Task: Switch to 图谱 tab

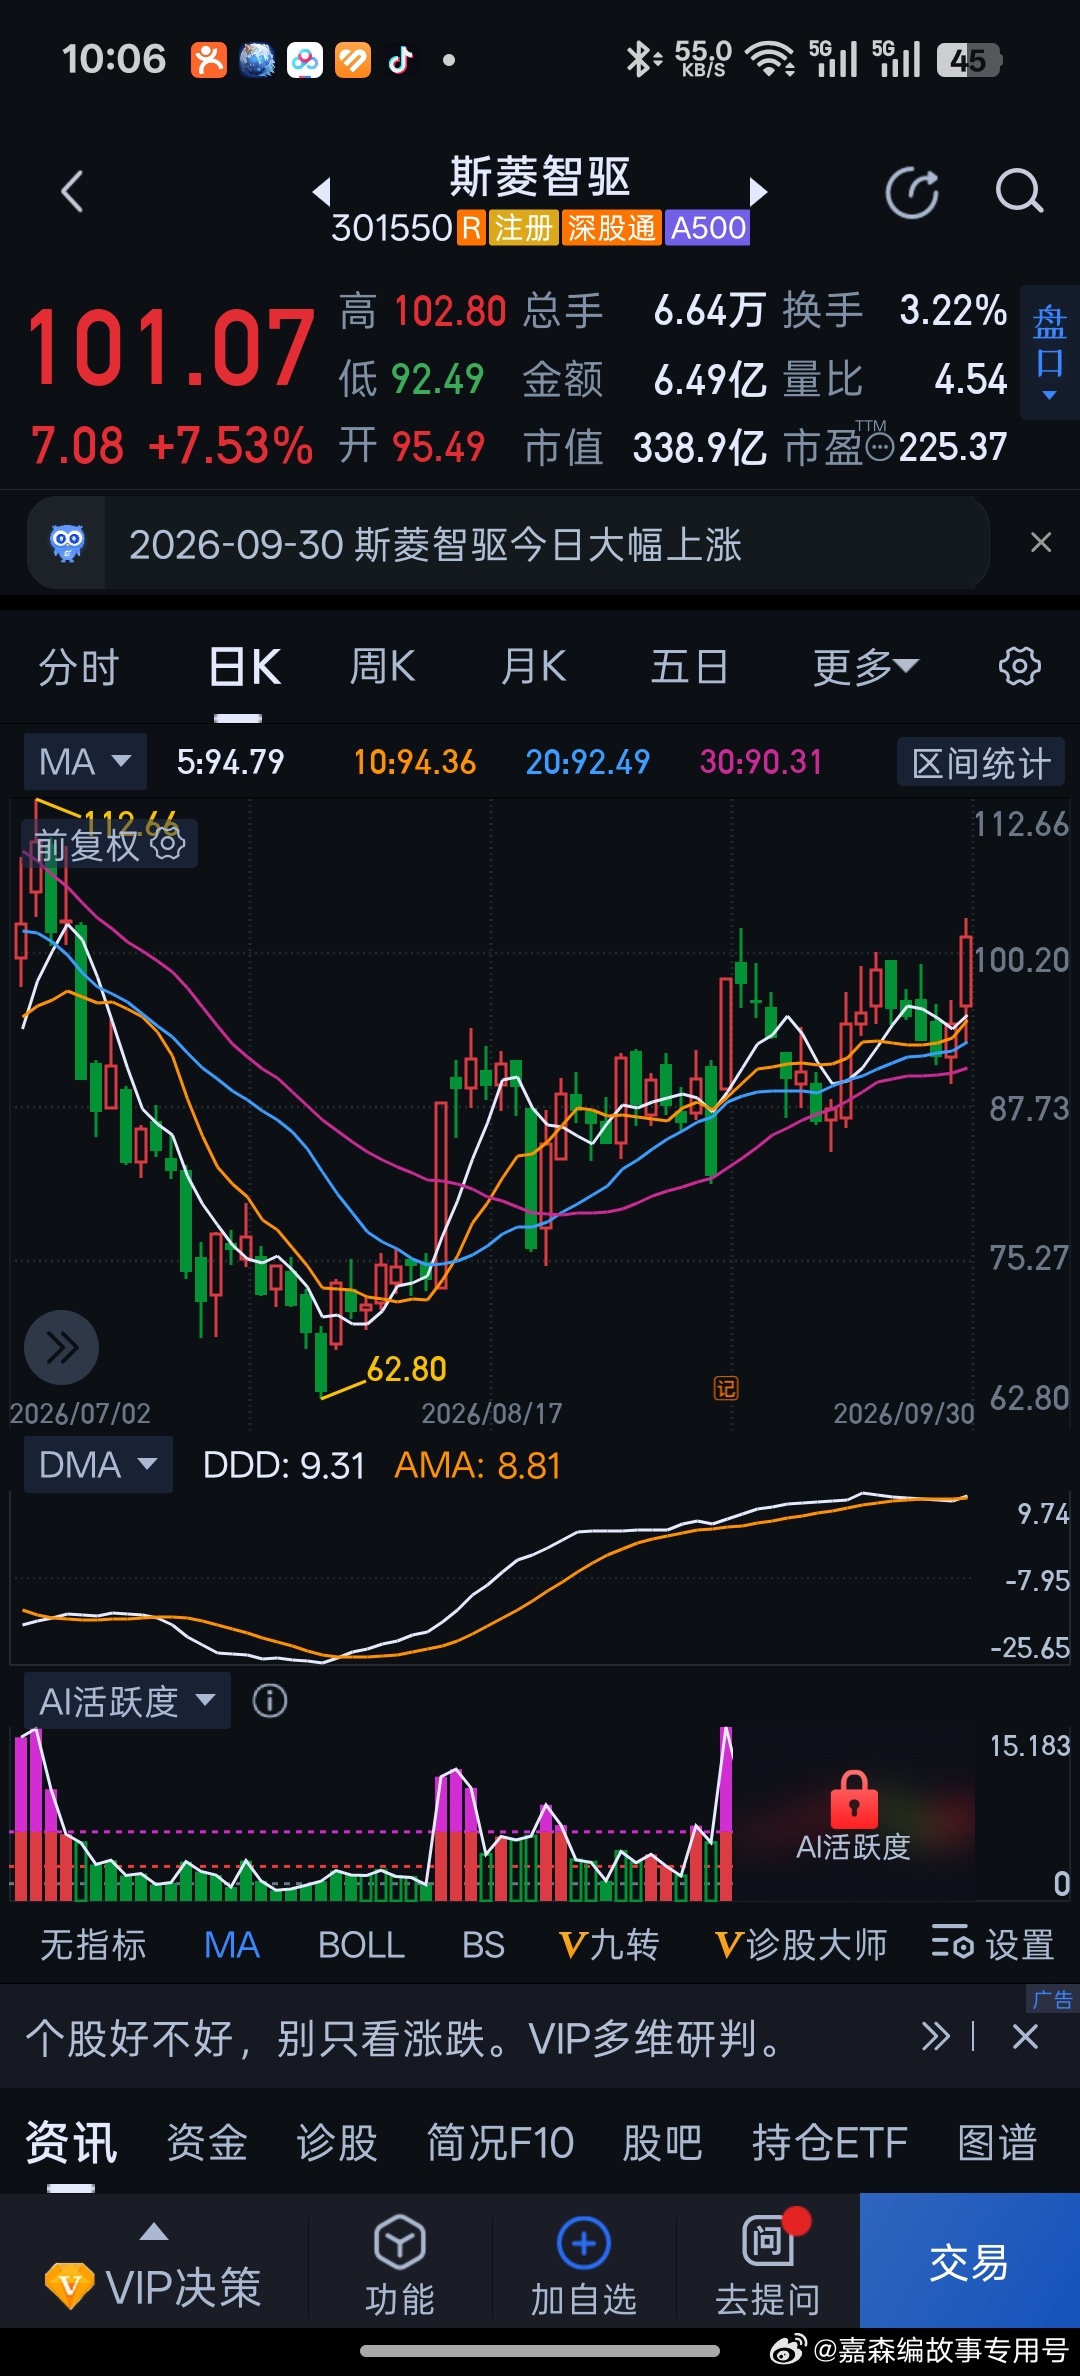Action: (997, 2142)
